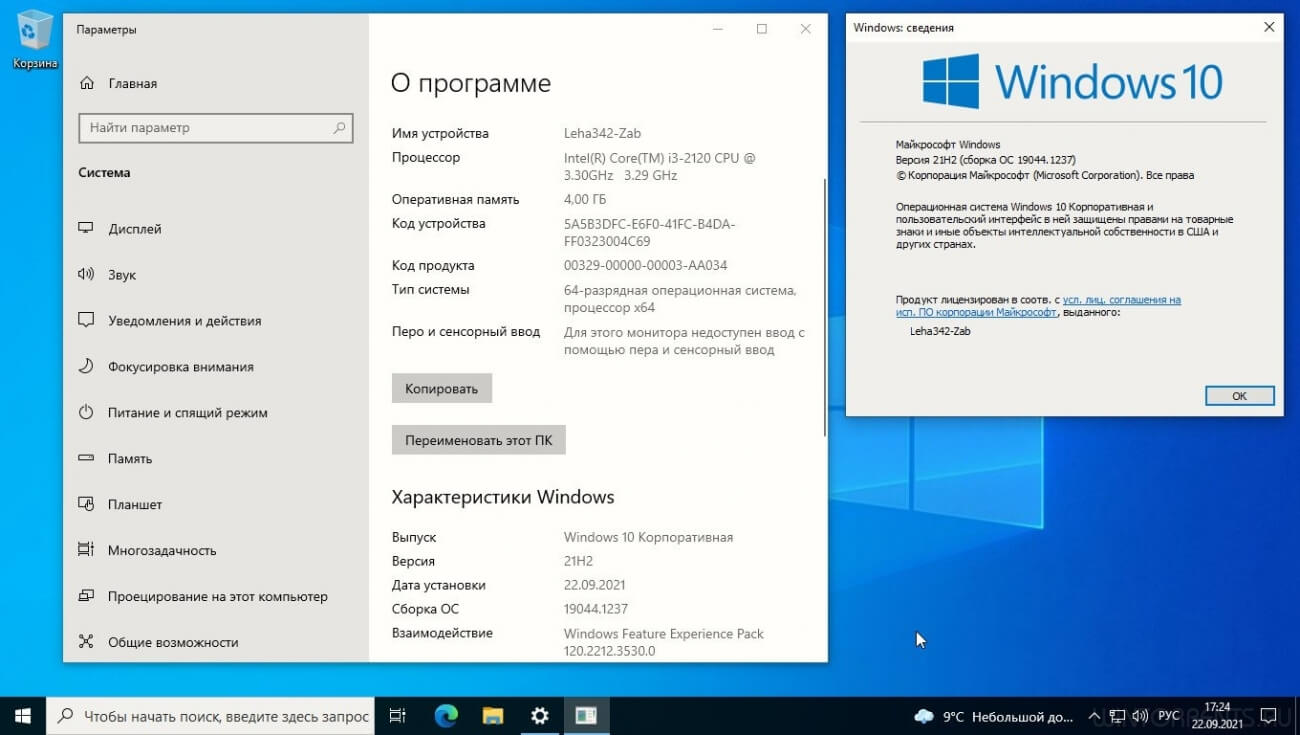
Task: Open File Explorer from the taskbar
Action: (x=493, y=716)
